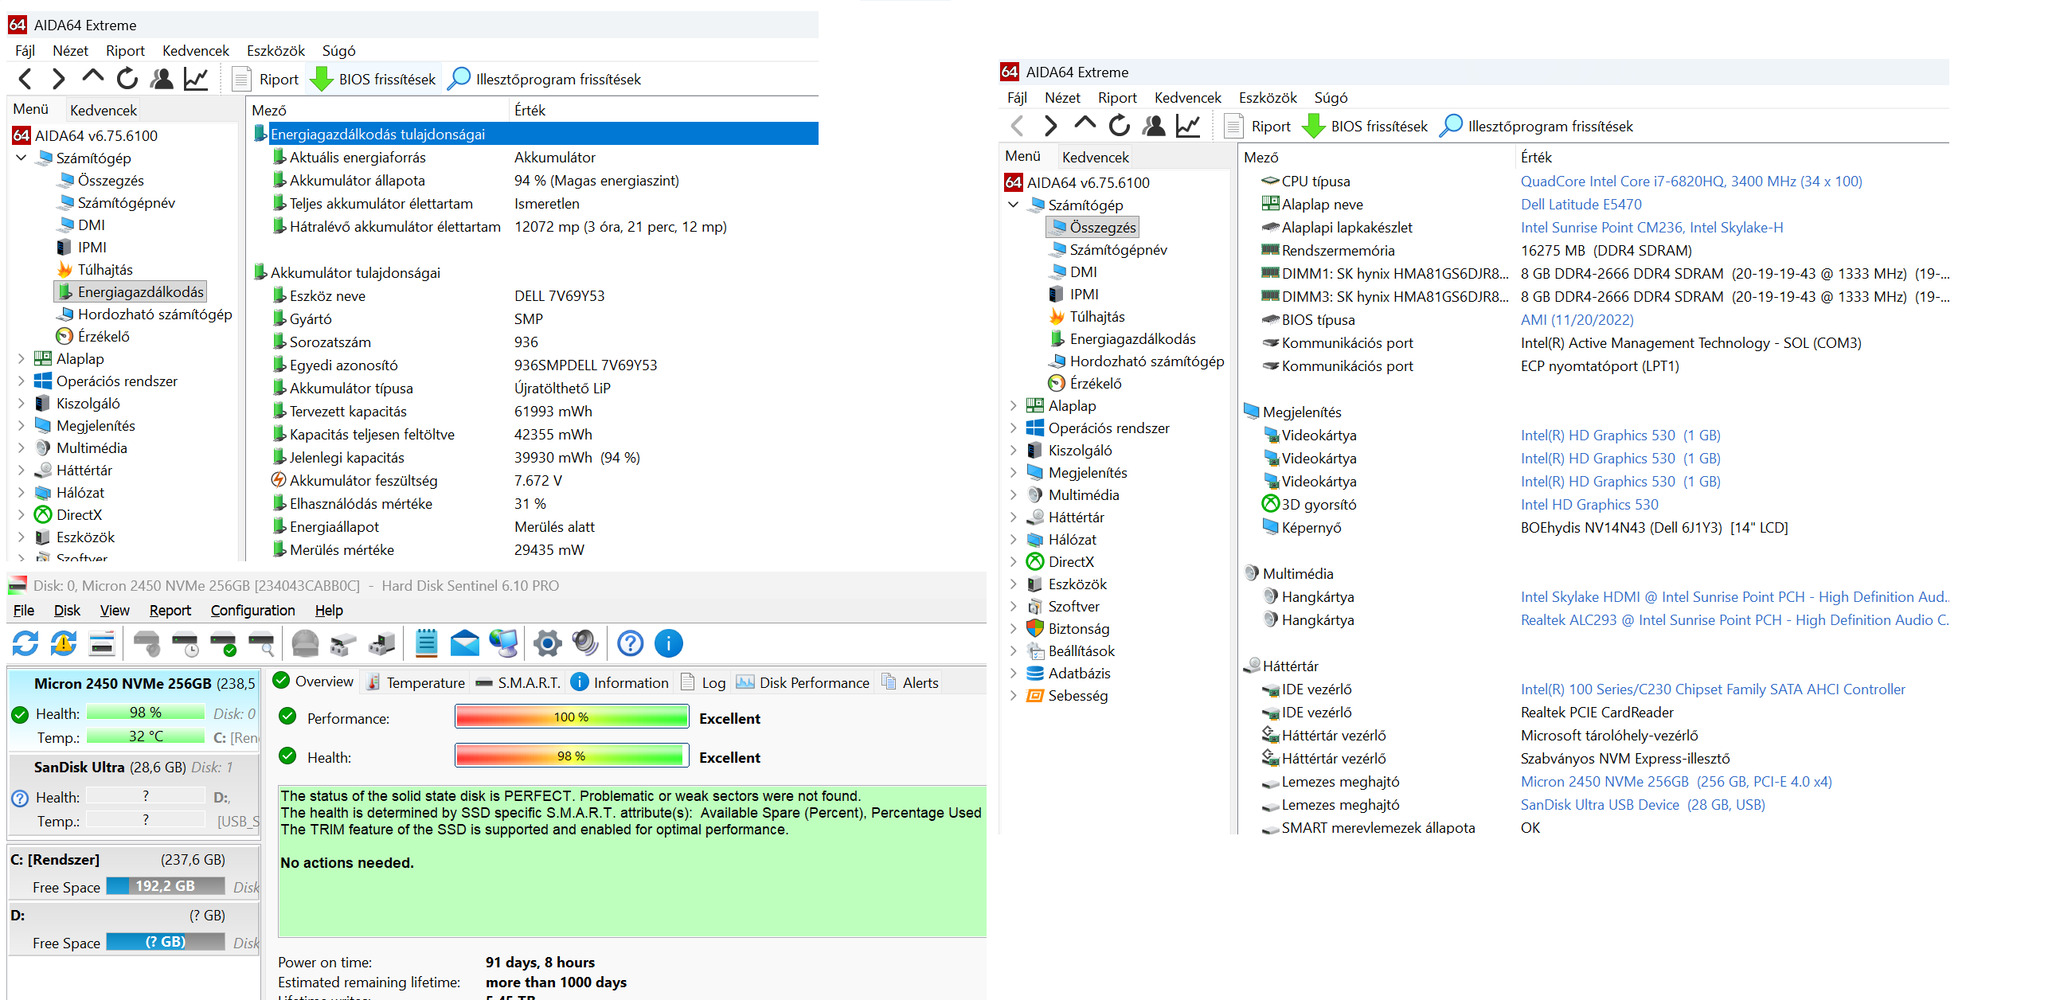2048x1000 pixels.
Task: Click the Health 98 % gradient bar in Overview
Action: coord(572,756)
